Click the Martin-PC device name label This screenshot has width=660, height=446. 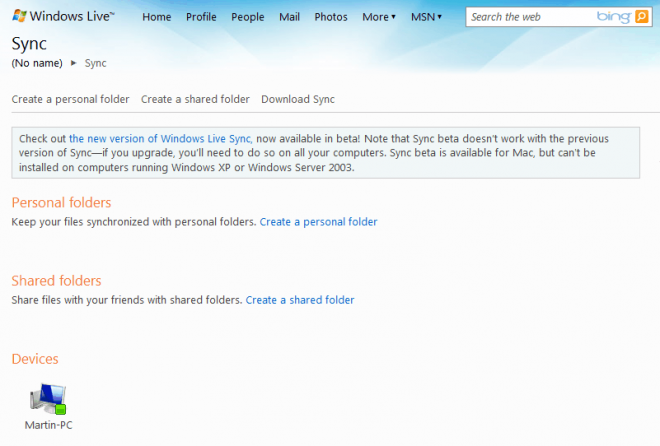[48, 425]
